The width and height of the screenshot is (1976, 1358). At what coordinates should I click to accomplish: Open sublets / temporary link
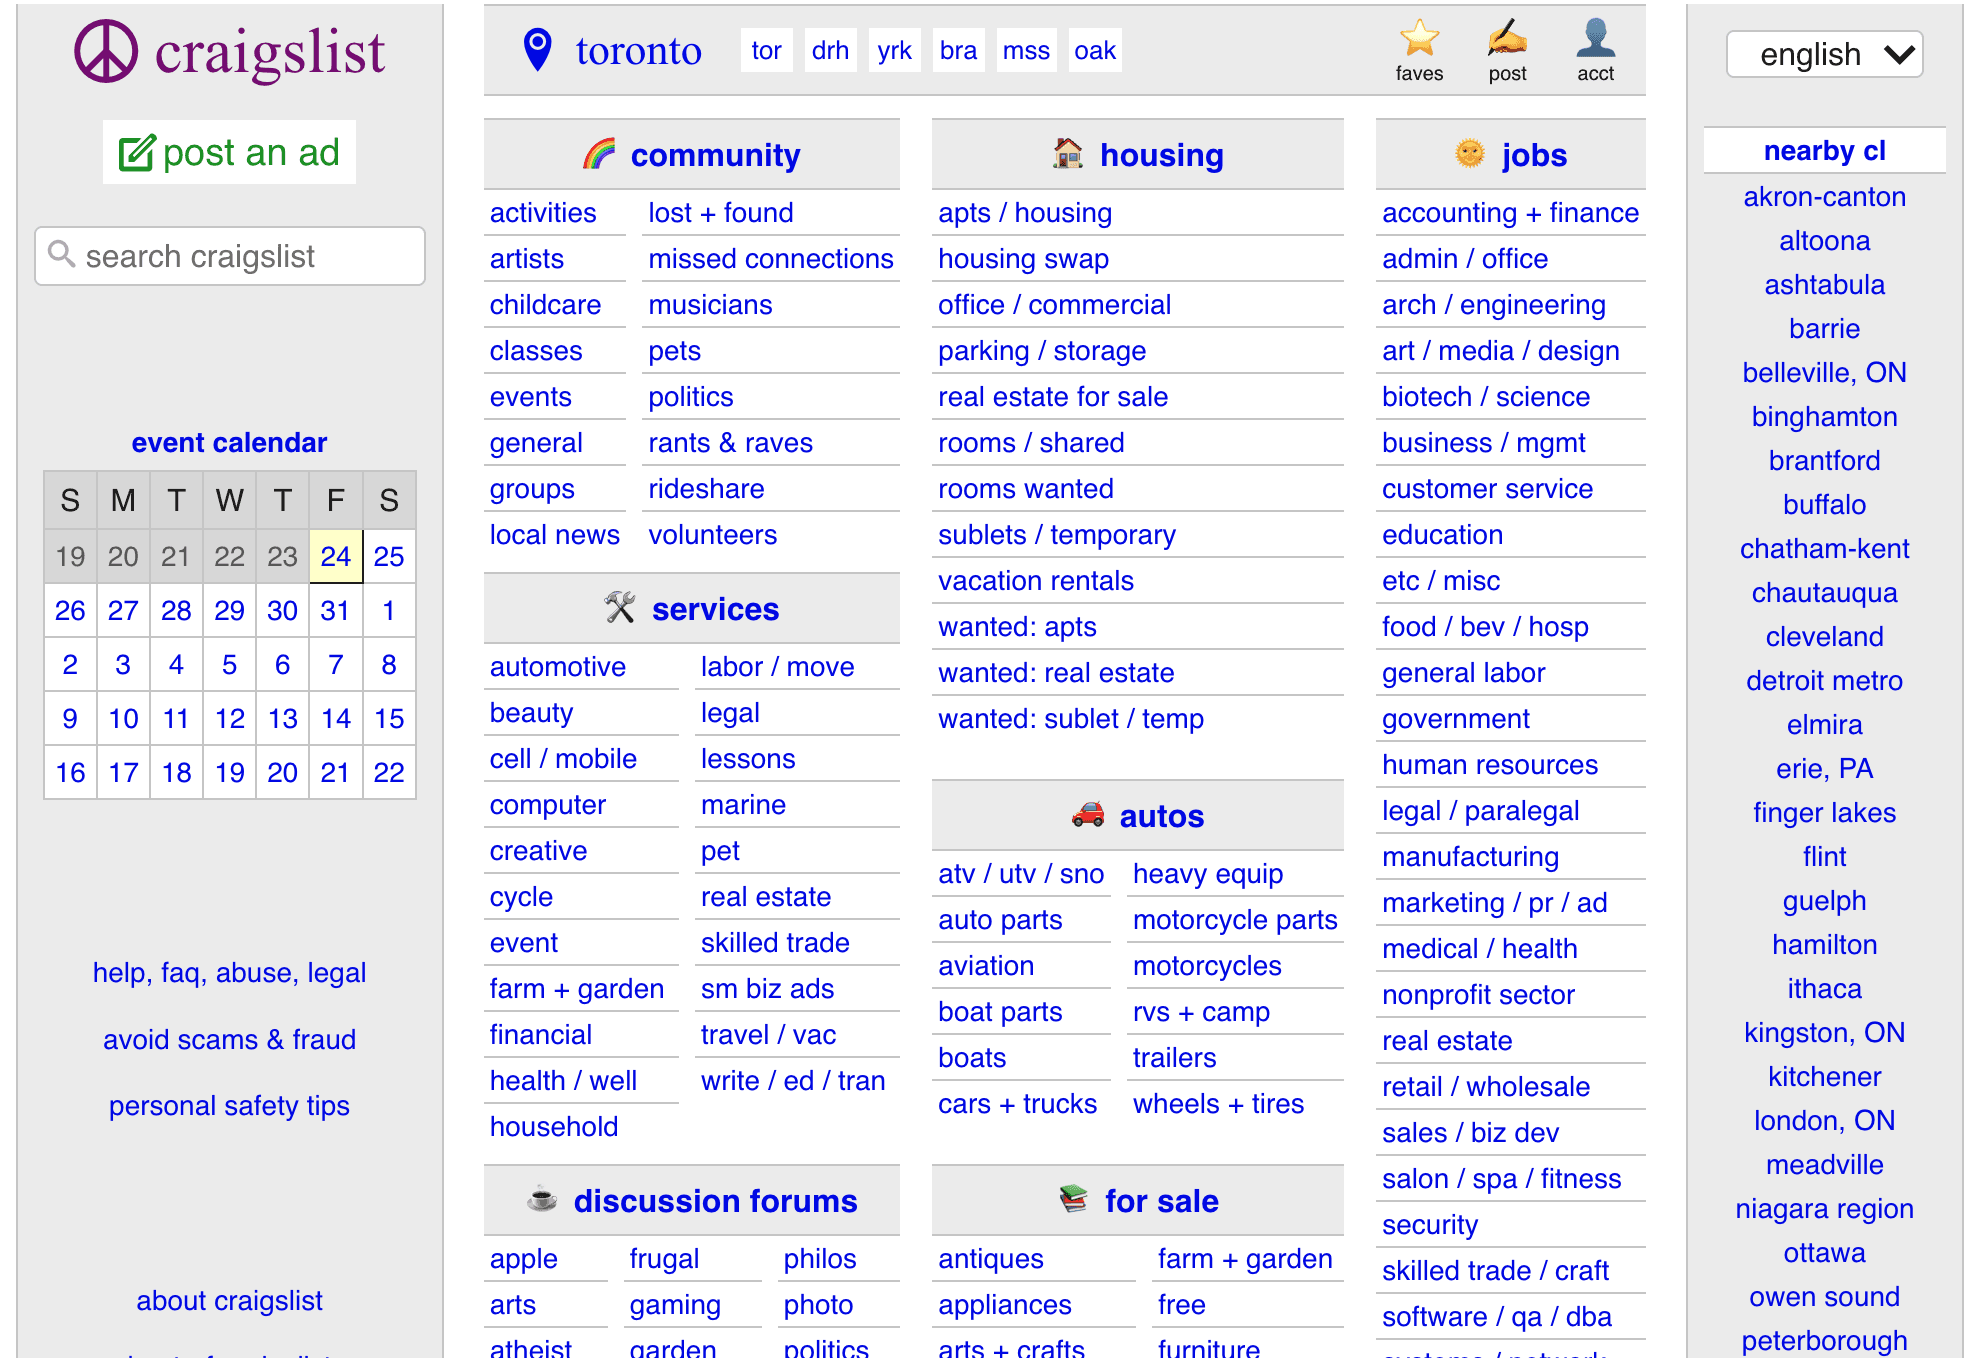tap(1057, 534)
